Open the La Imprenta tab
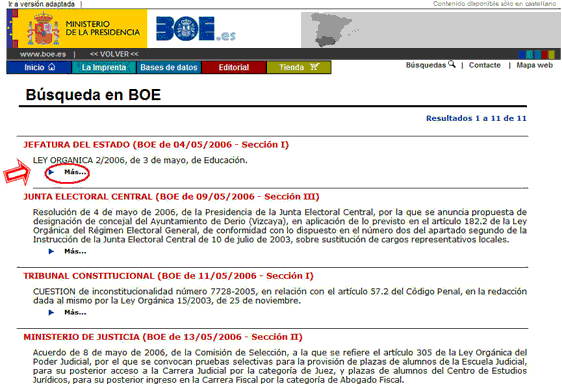Image resolution: width=562 pixels, height=384 pixels. click(x=104, y=67)
